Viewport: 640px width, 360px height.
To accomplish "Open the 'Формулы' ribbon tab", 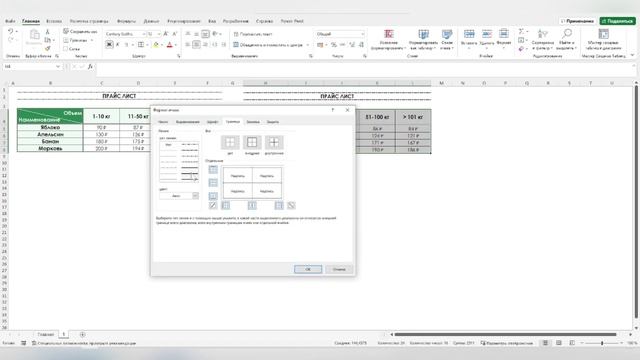I will 126,21.
